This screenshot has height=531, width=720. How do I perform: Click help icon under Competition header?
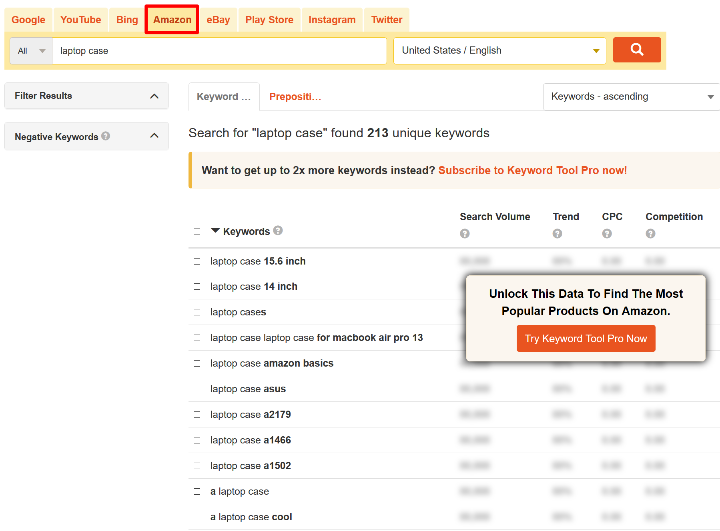tap(650, 234)
